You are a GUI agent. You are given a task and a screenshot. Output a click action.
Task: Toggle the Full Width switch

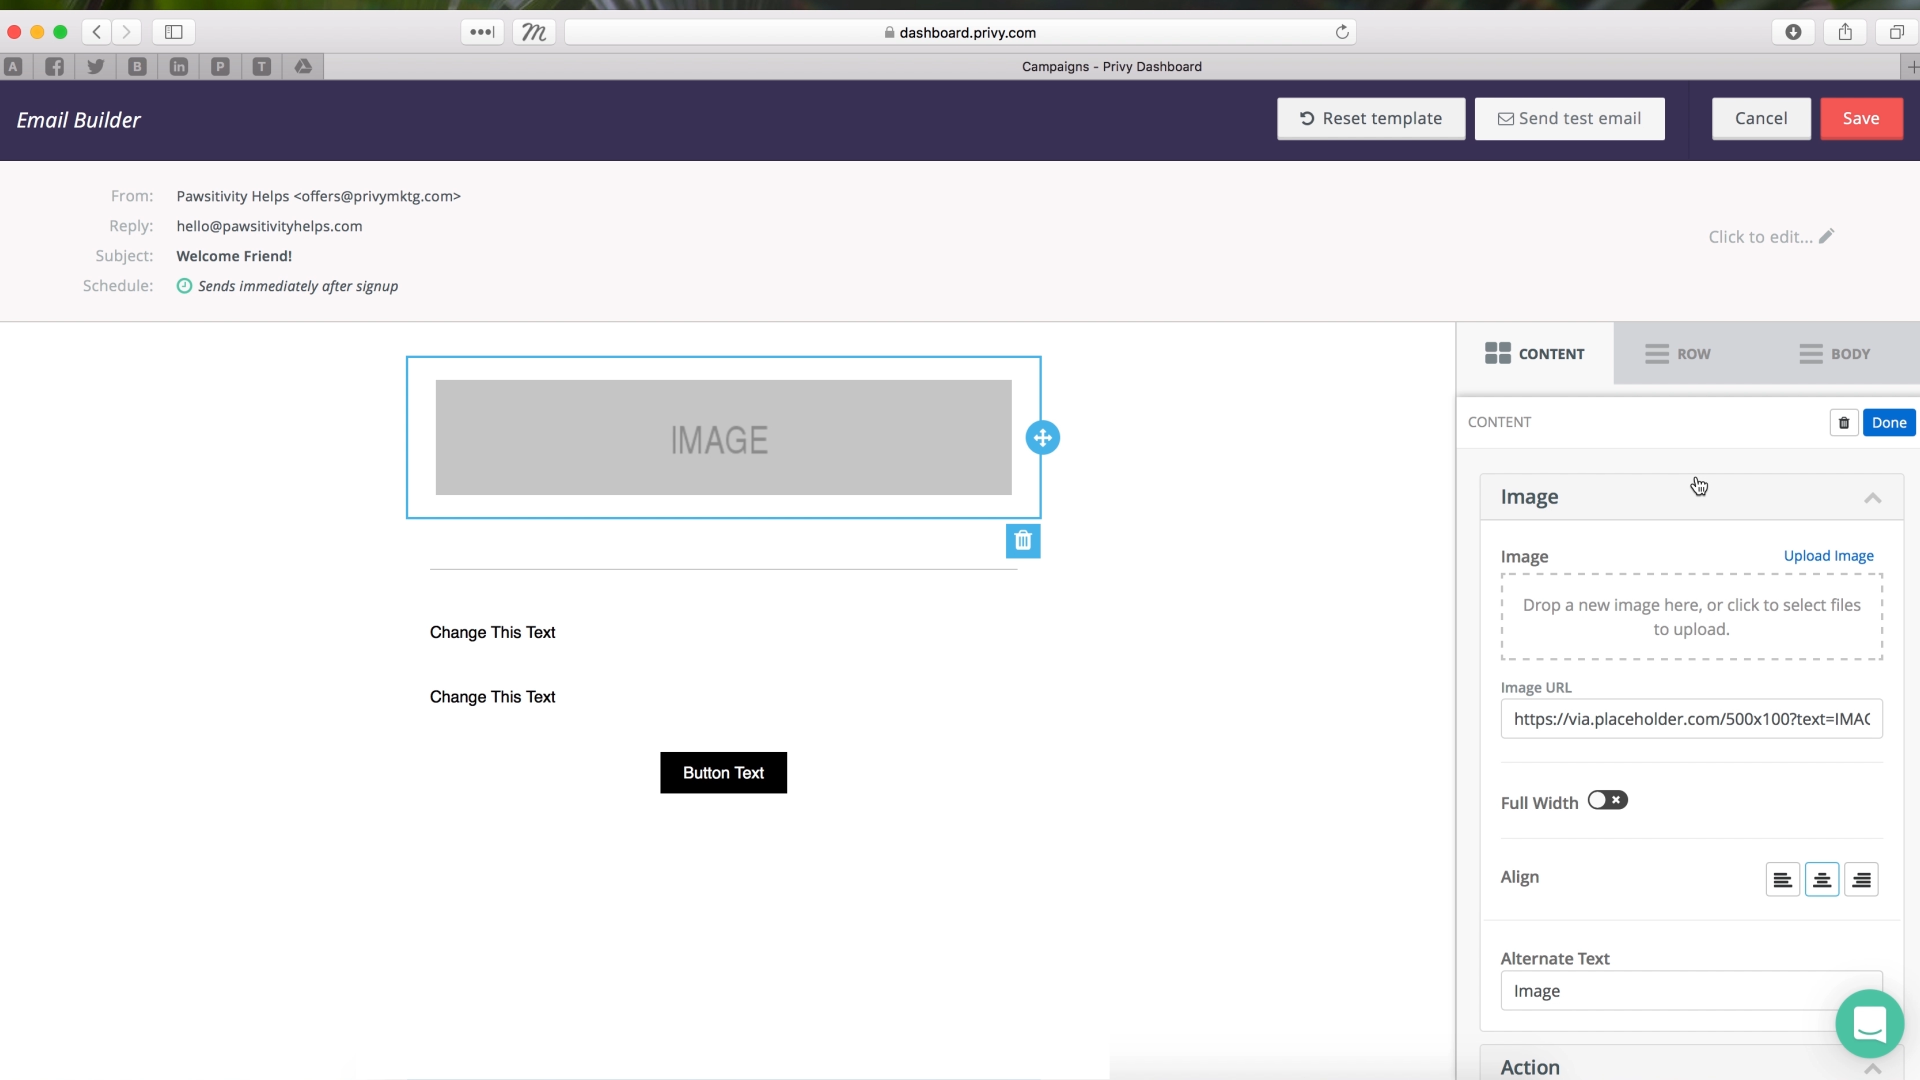(x=1607, y=800)
